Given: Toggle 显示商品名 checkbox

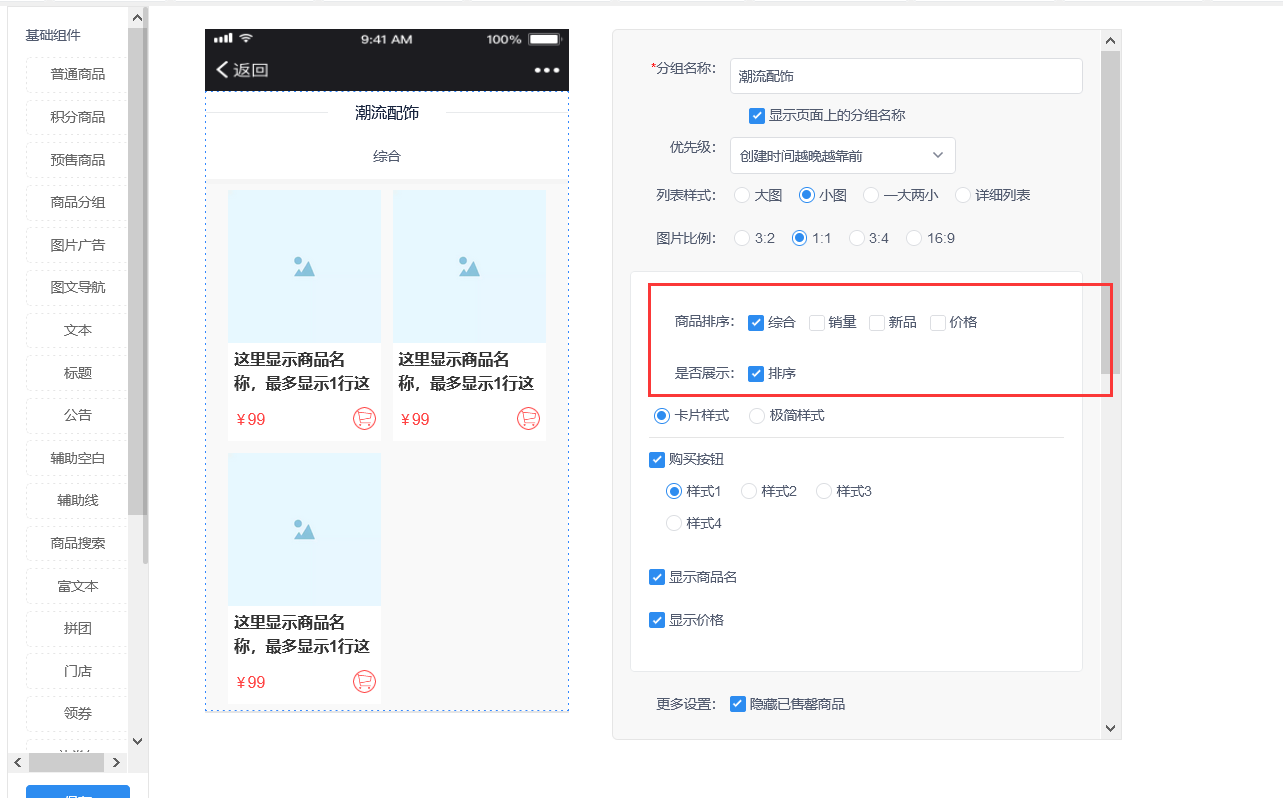Looking at the screenshot, I should click(657, 577).
